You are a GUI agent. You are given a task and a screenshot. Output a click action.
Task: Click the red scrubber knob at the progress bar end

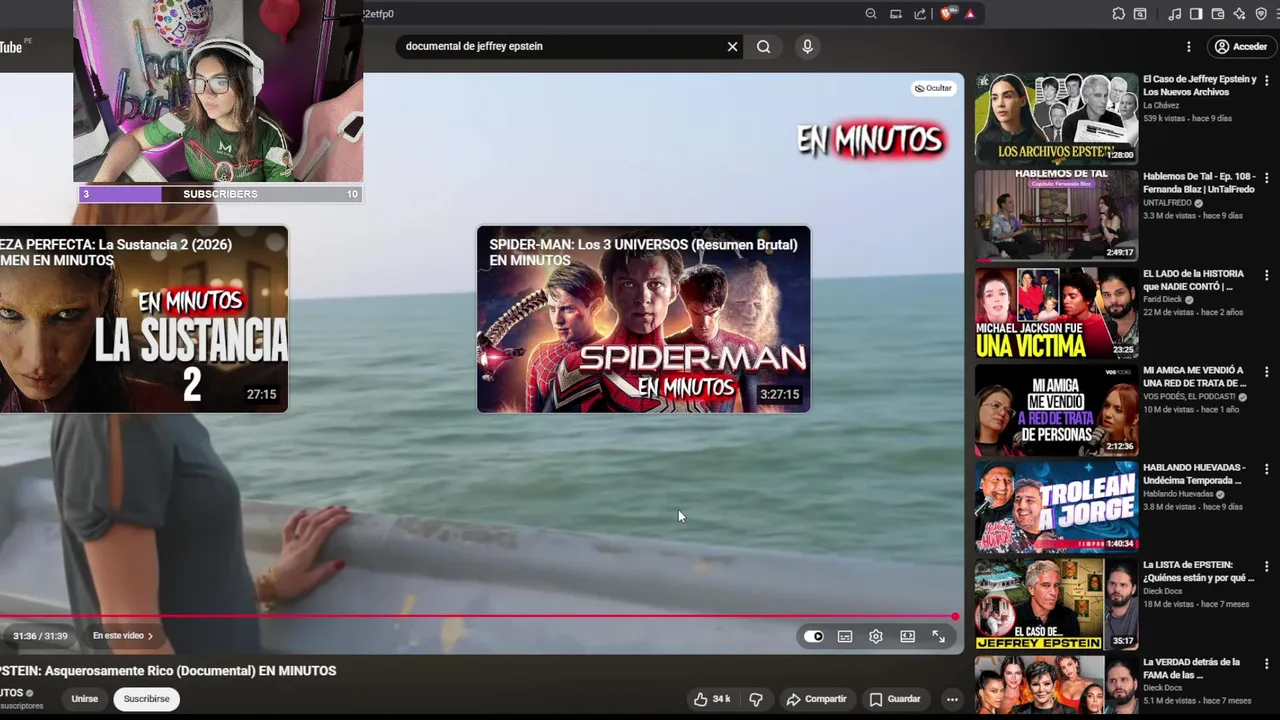(955, 617)
